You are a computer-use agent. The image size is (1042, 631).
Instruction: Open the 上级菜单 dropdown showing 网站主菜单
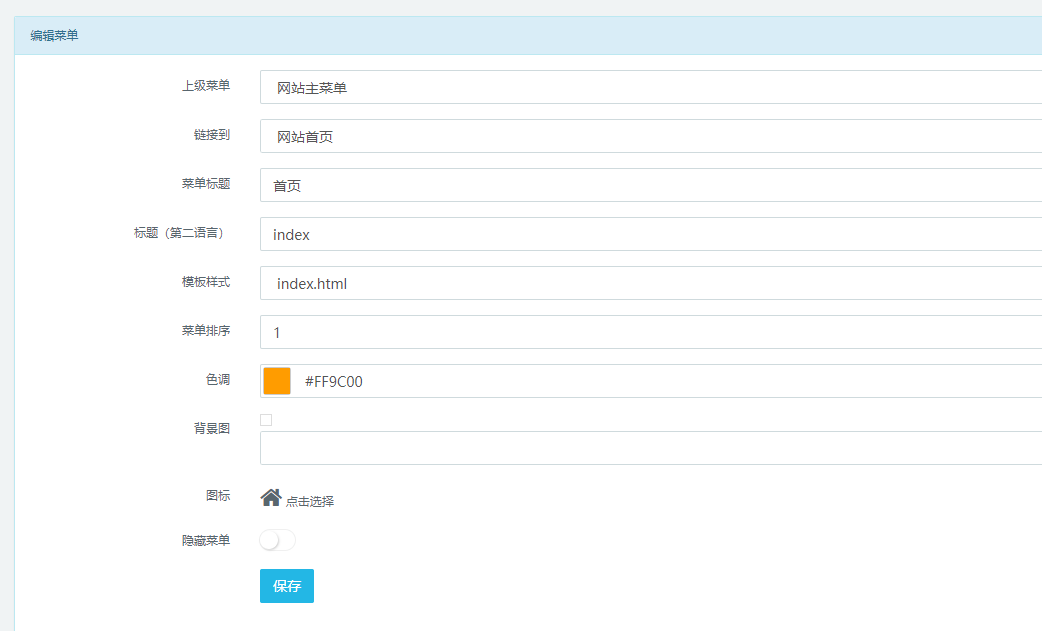[650, 87]
